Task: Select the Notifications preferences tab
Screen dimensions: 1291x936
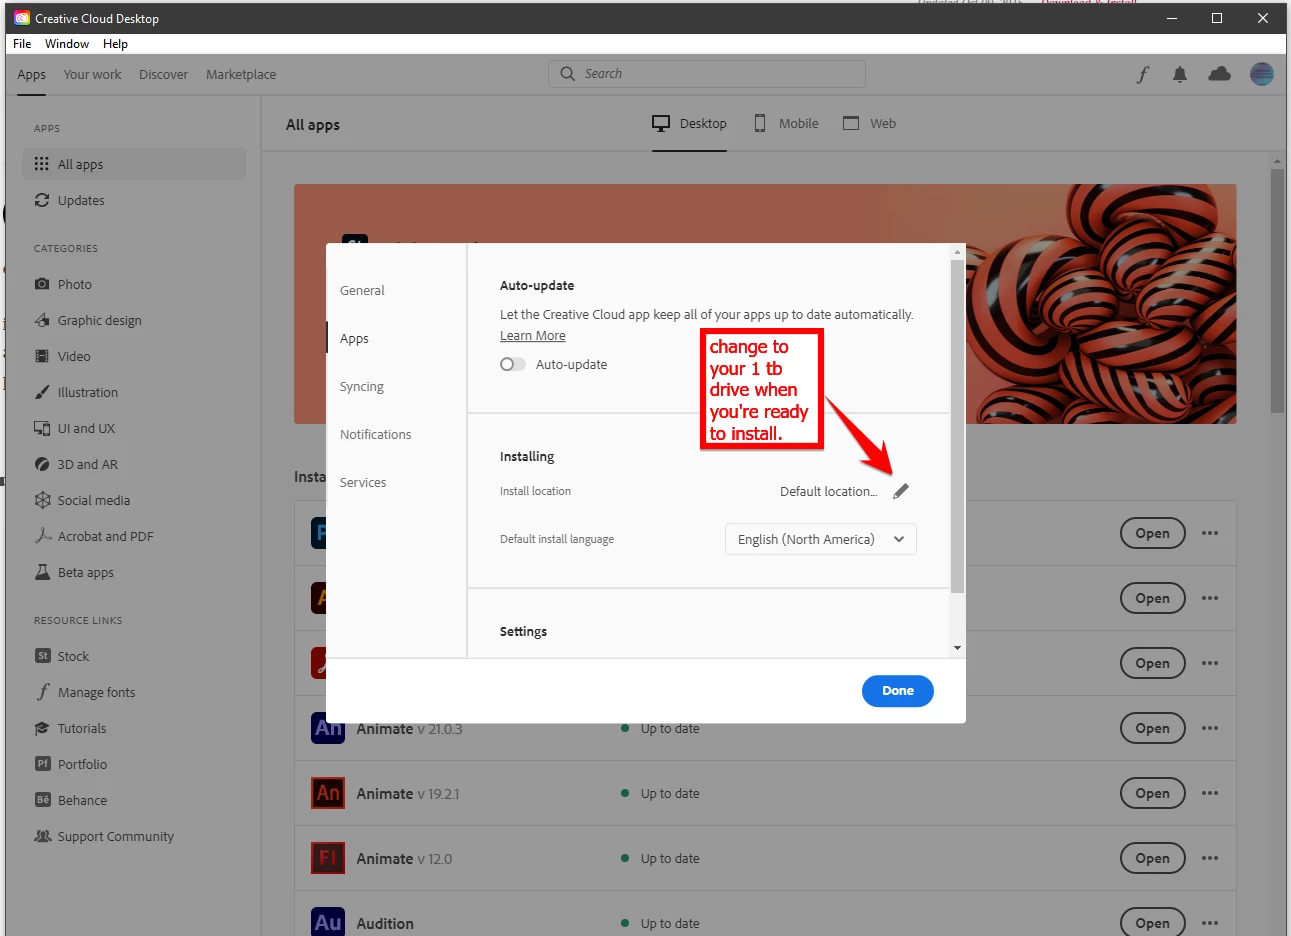Action: click(x=375, y=435)
